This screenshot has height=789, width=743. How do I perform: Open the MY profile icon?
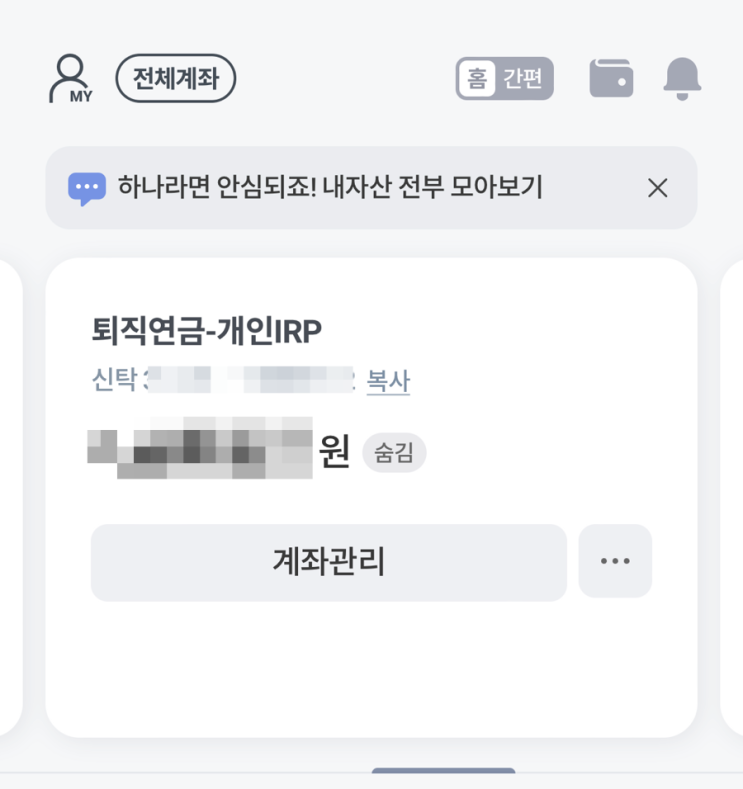69,78
